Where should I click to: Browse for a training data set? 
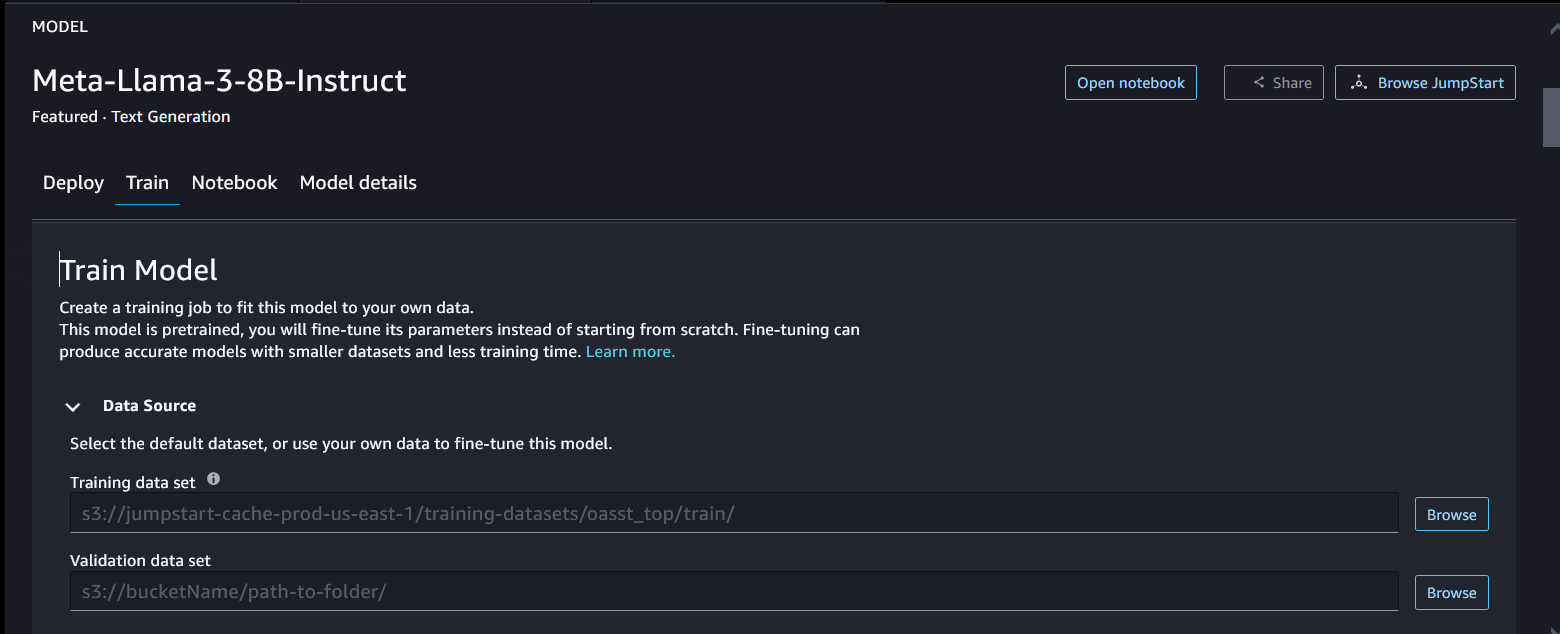point(1451,515)
